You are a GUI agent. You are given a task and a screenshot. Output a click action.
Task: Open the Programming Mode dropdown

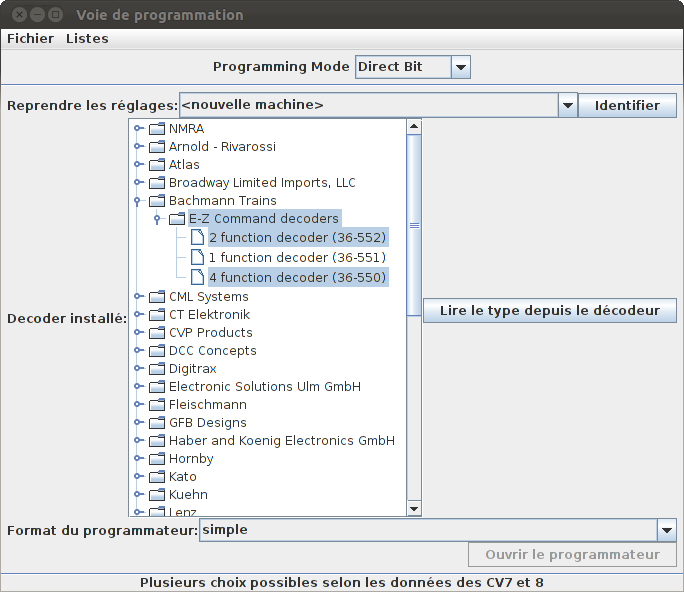(461, 67)
